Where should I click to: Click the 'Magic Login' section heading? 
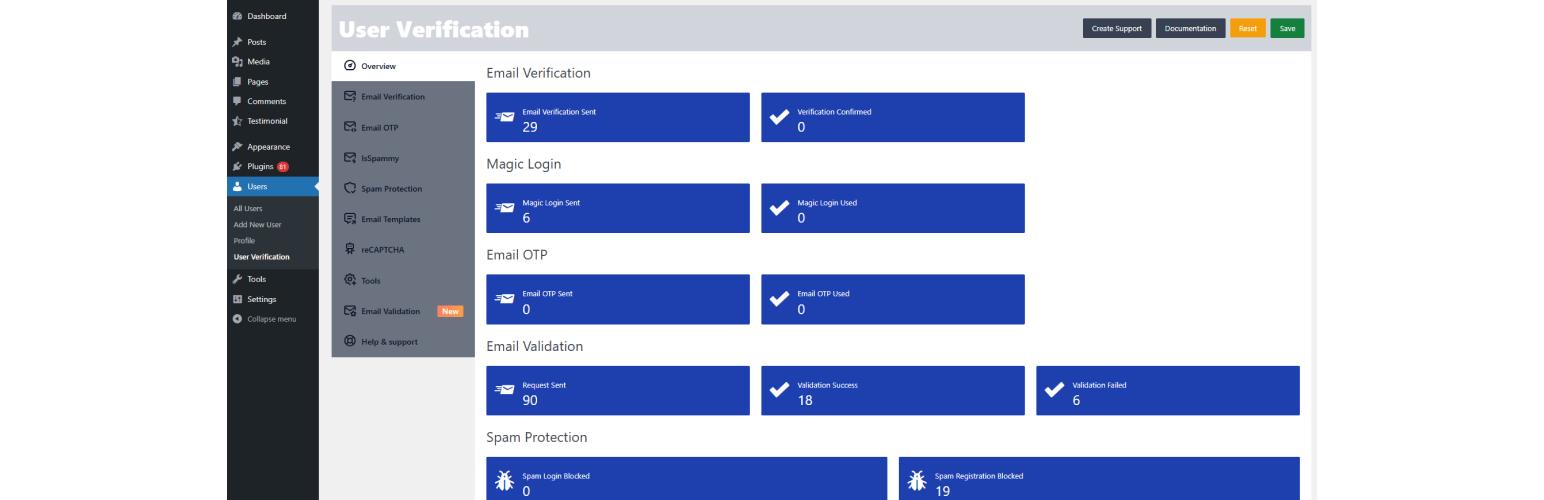tap(523, 164)
